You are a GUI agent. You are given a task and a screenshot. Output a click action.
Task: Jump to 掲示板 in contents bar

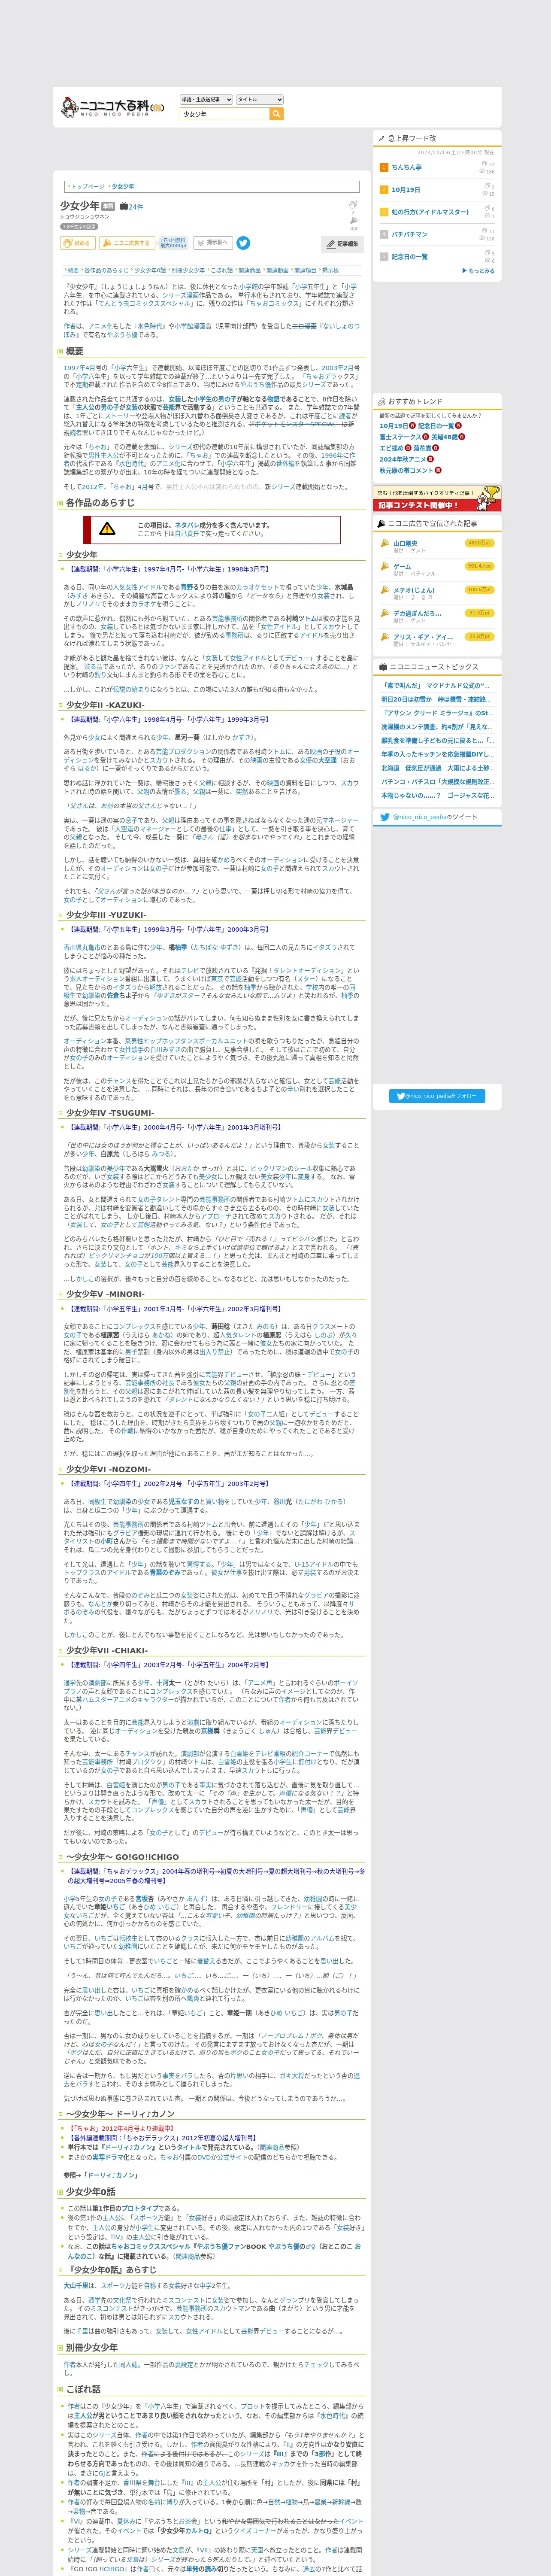[x=331, y=270]
